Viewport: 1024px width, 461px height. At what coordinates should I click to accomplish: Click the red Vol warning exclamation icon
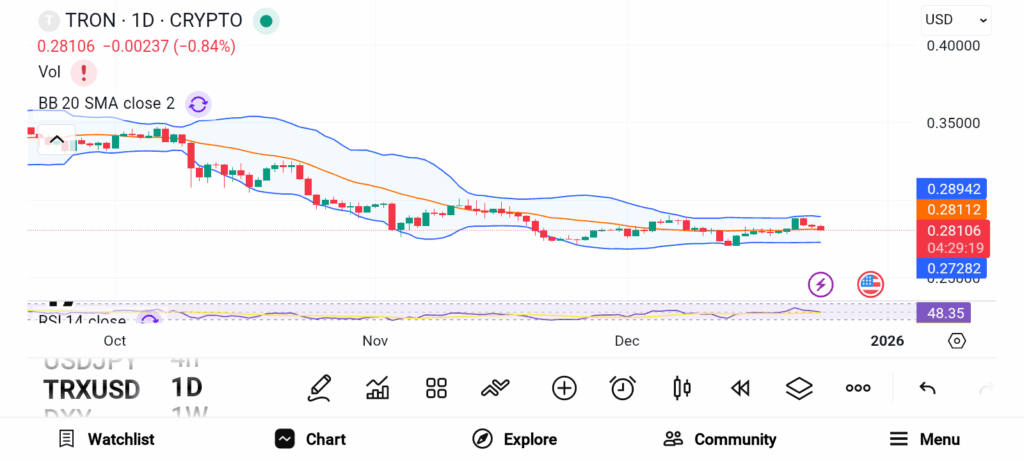pyautogui.click(x=84, y=72)
